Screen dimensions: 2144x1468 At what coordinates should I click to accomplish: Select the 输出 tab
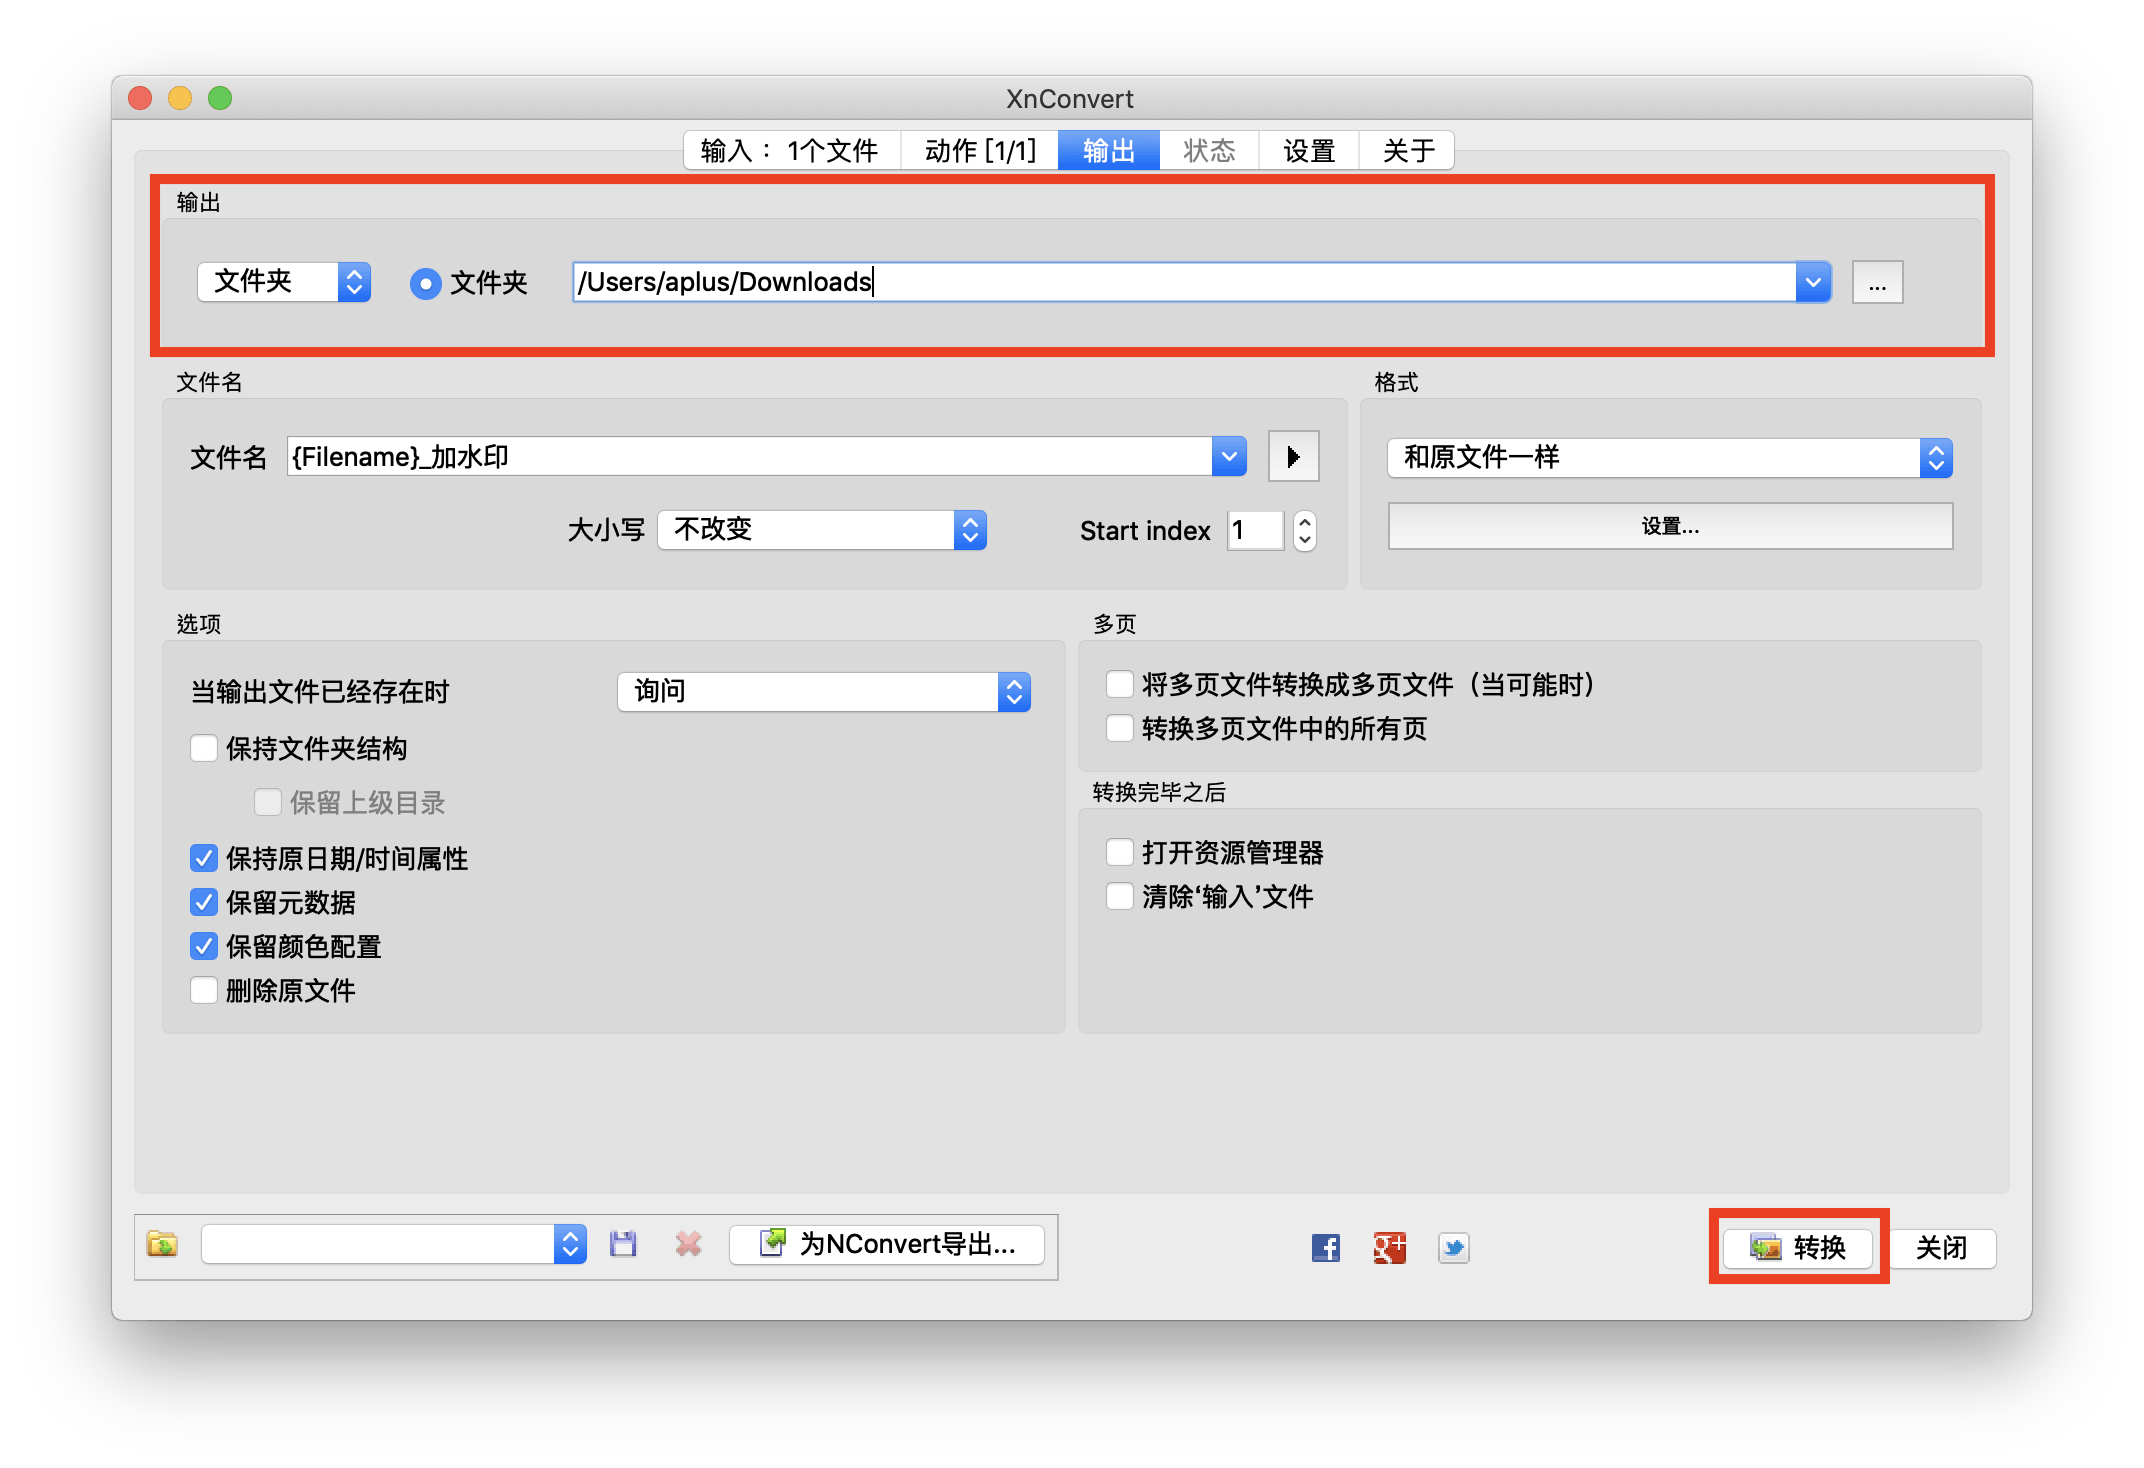pyautogui.click(x=1109, y=151)
